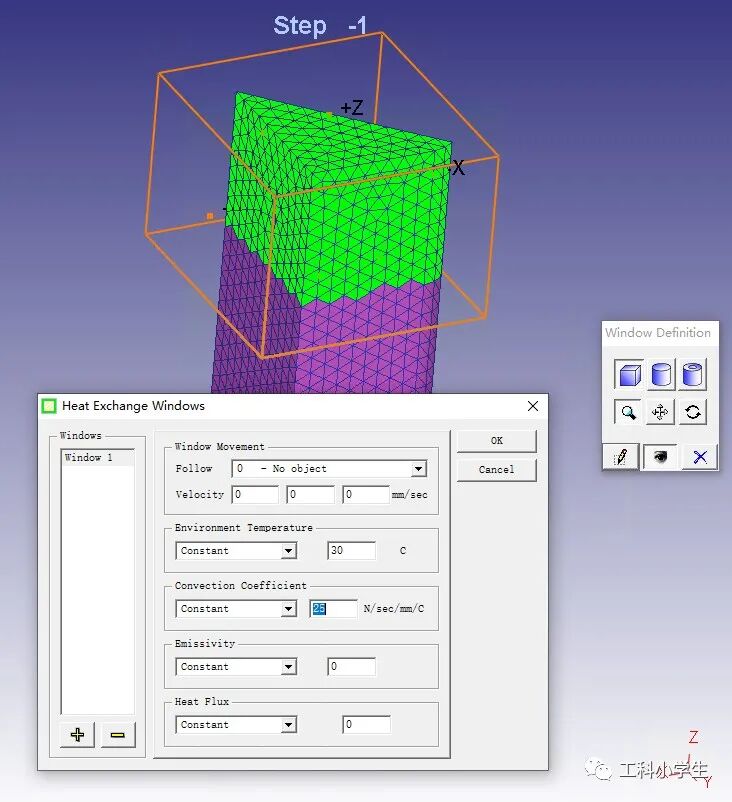Click the third Velocity input field
Viewport: 732px width, 802px height.
[x=366, y=494]
